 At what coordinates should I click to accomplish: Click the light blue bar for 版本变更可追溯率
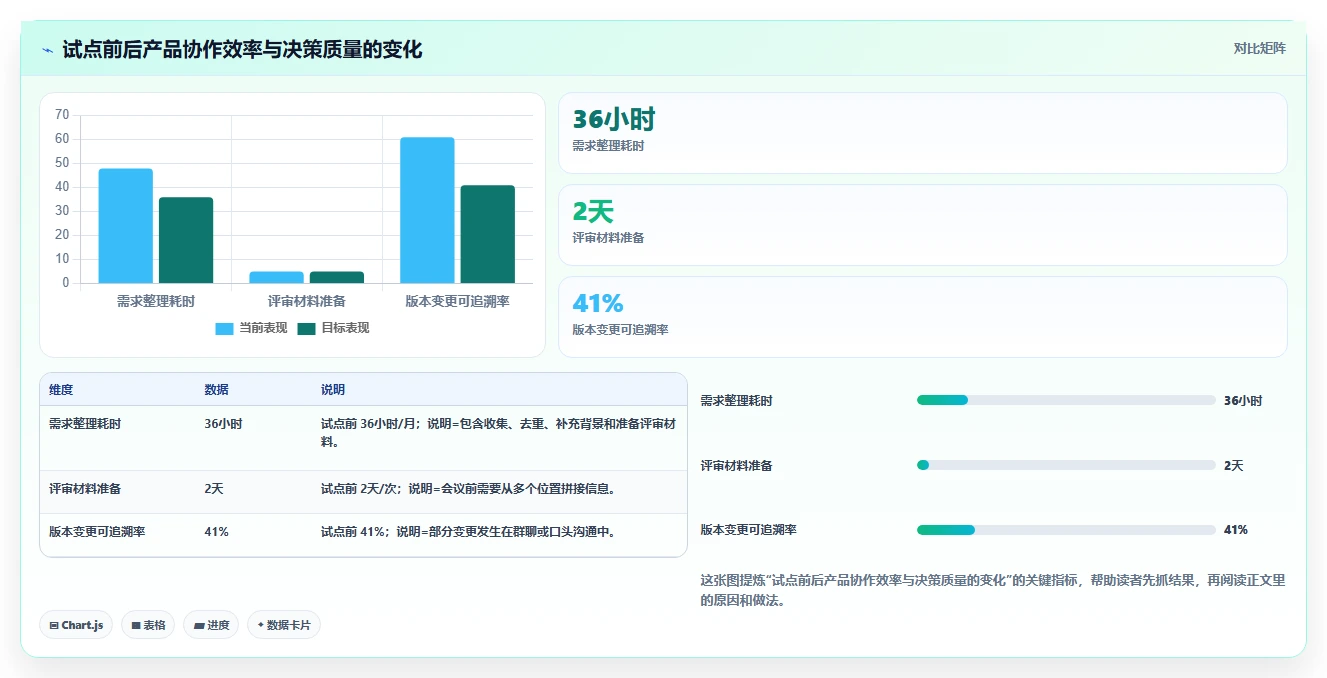427,210
